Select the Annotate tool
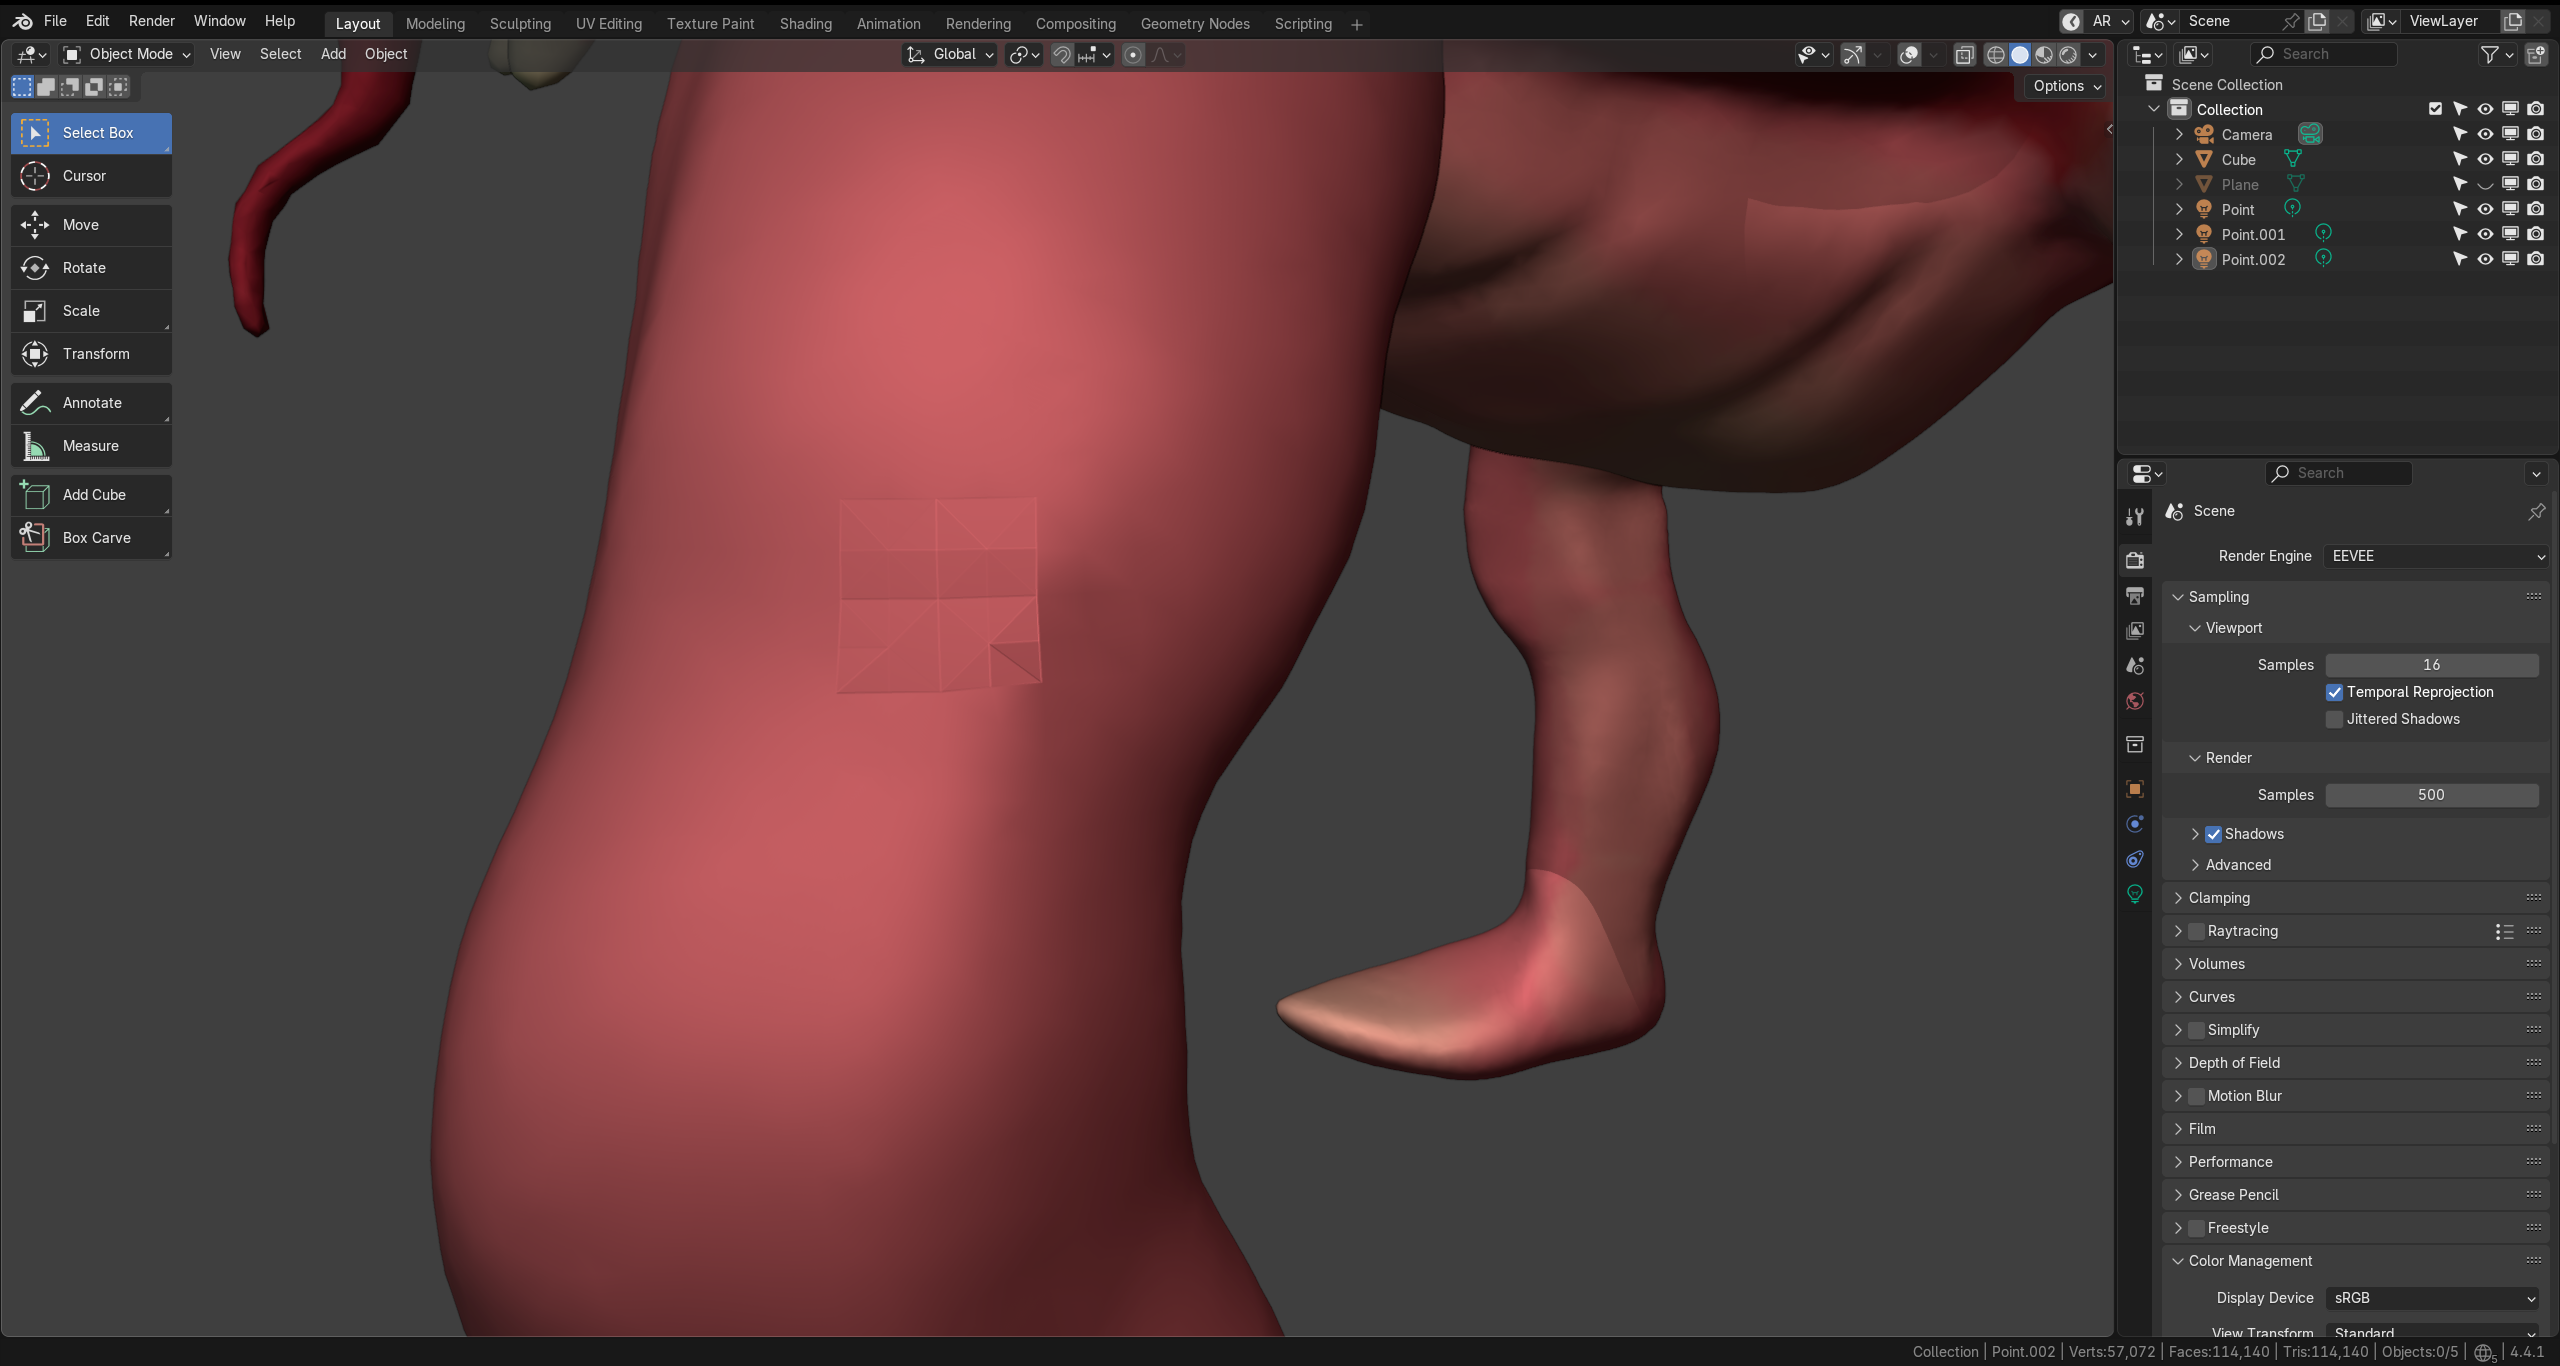Viewport: 2560px width, 1366px height. [91, 403]
